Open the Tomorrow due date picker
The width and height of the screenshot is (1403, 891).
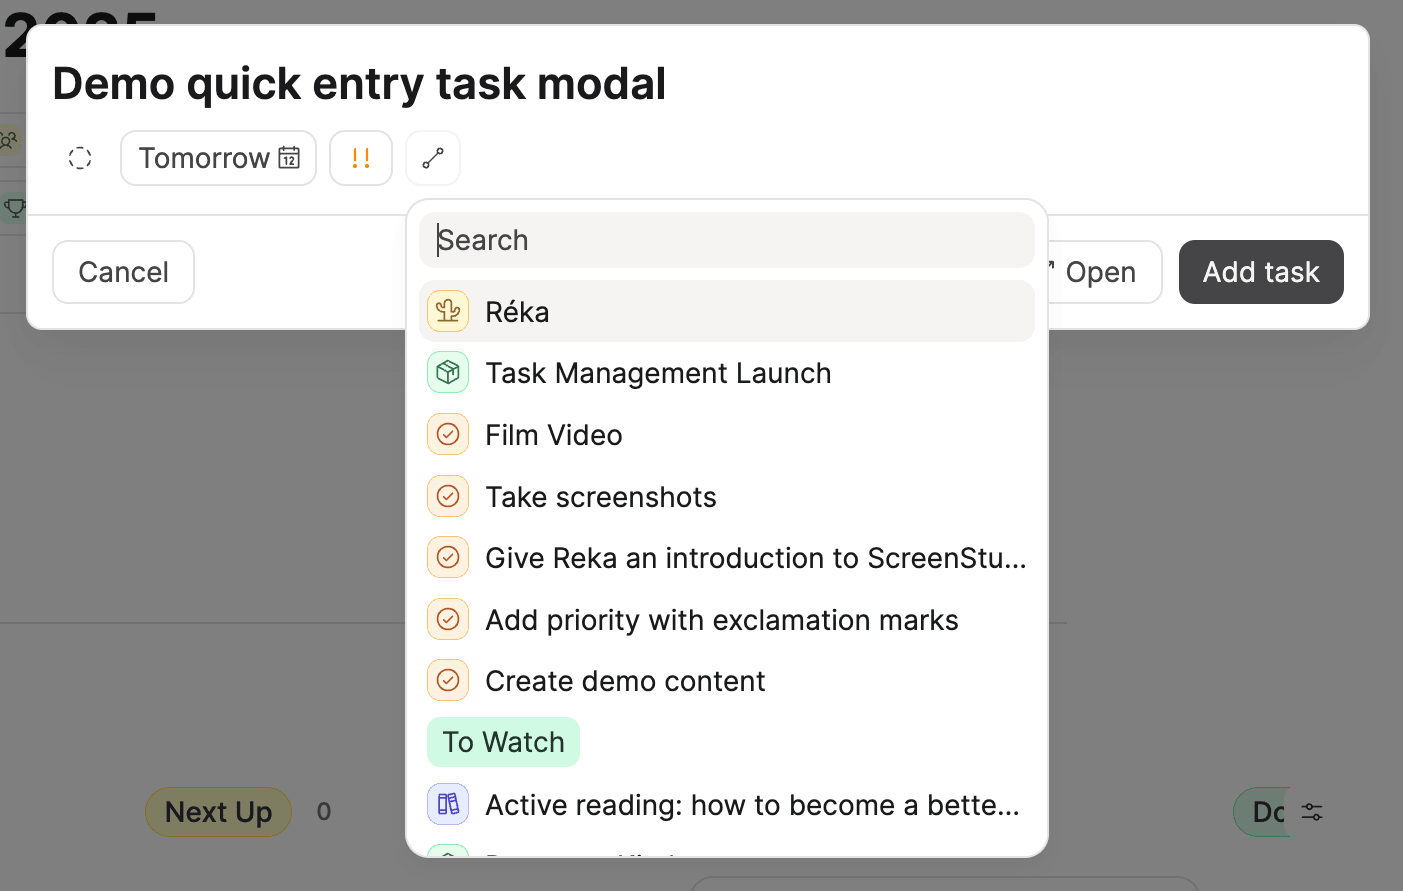tap(218, 157)
